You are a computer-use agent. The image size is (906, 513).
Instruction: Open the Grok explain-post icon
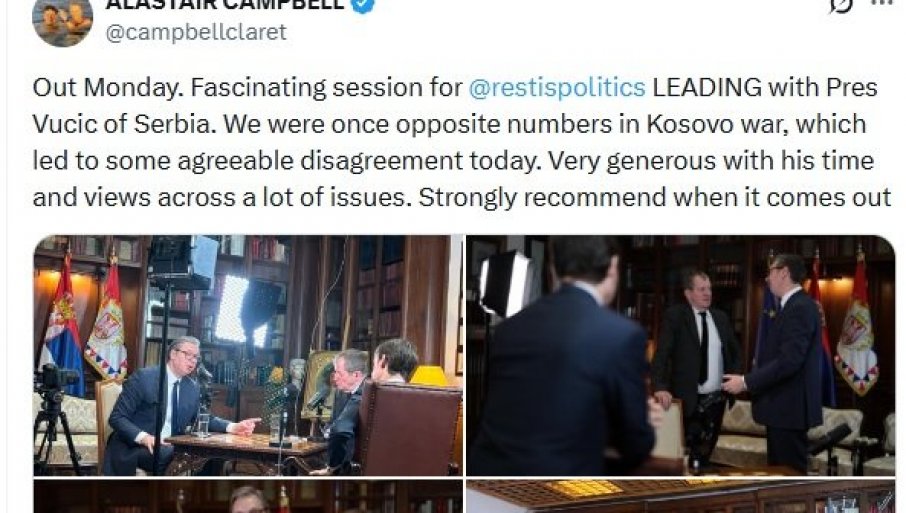click(x=841, y=5)
